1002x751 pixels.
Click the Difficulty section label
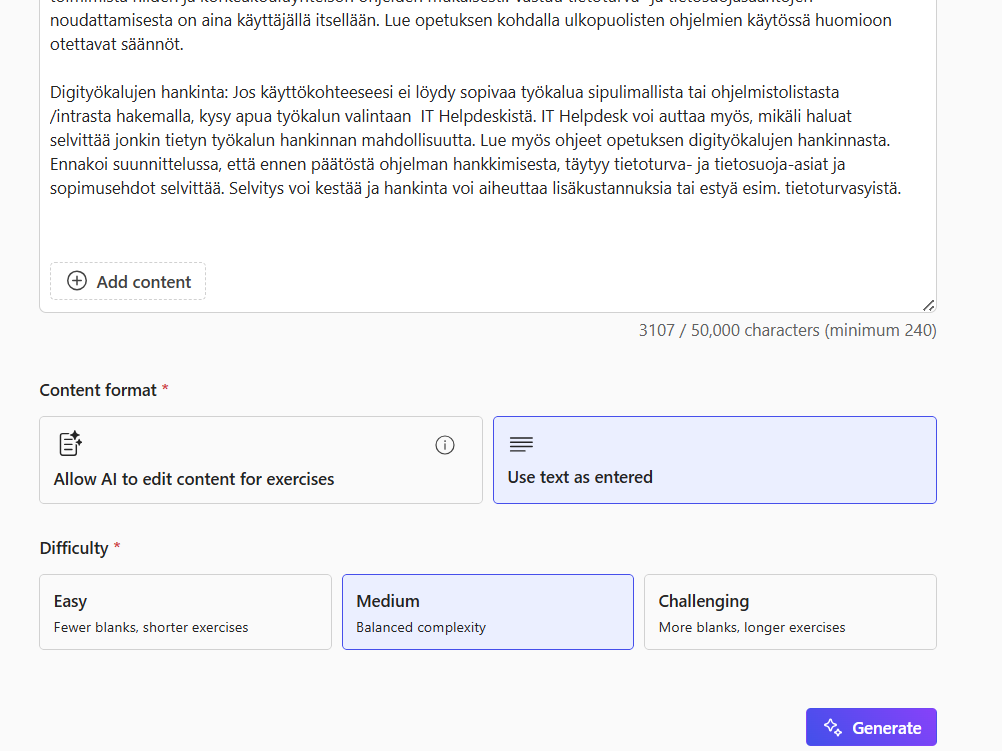point(74,548)
